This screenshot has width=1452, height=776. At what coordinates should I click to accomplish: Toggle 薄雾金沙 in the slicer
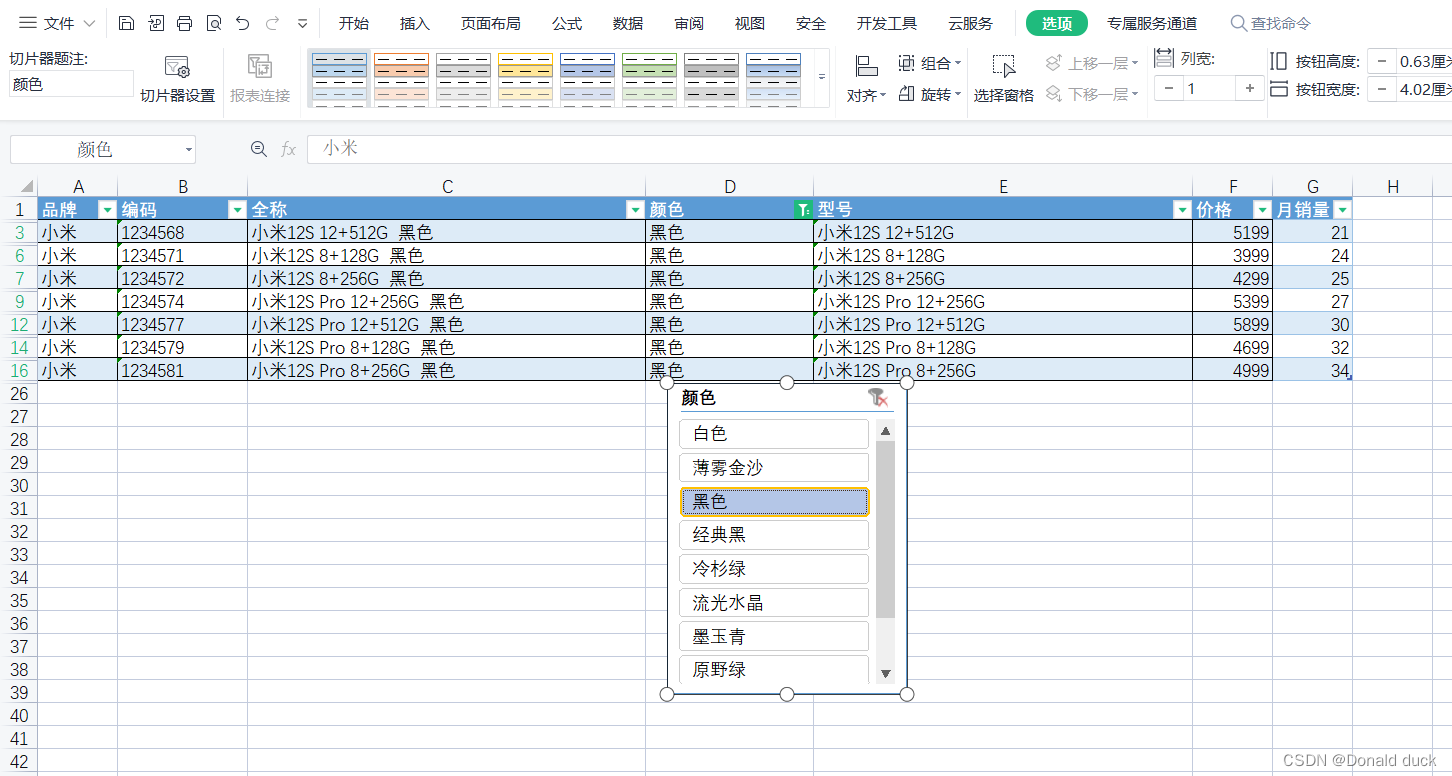tap(773, 467)
